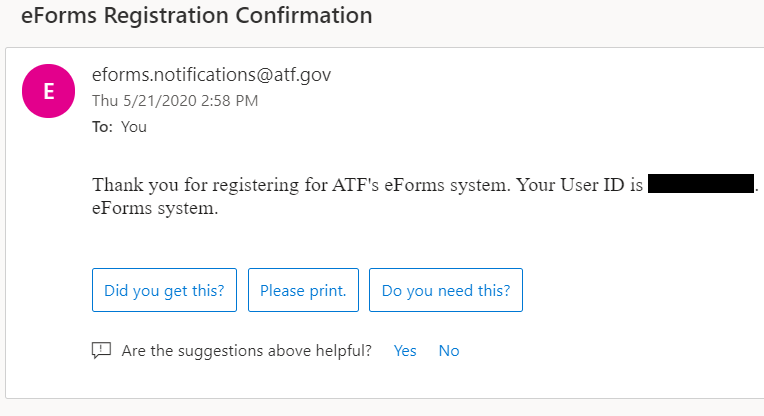Click the word 'Confirmation' in the subject
The image size is (764, 416).
(x=304, y=16)
